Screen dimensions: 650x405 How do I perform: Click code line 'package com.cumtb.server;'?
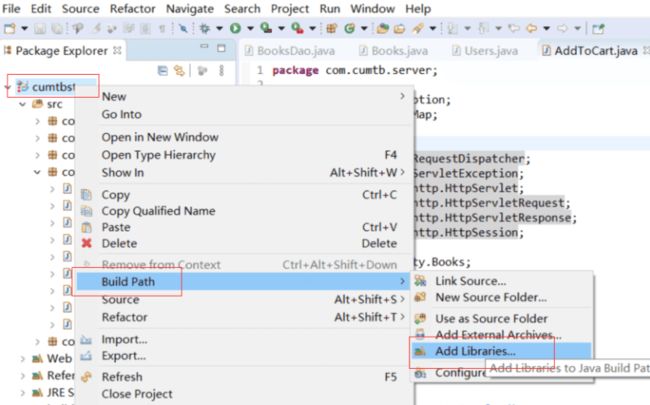tap(355, 70)
